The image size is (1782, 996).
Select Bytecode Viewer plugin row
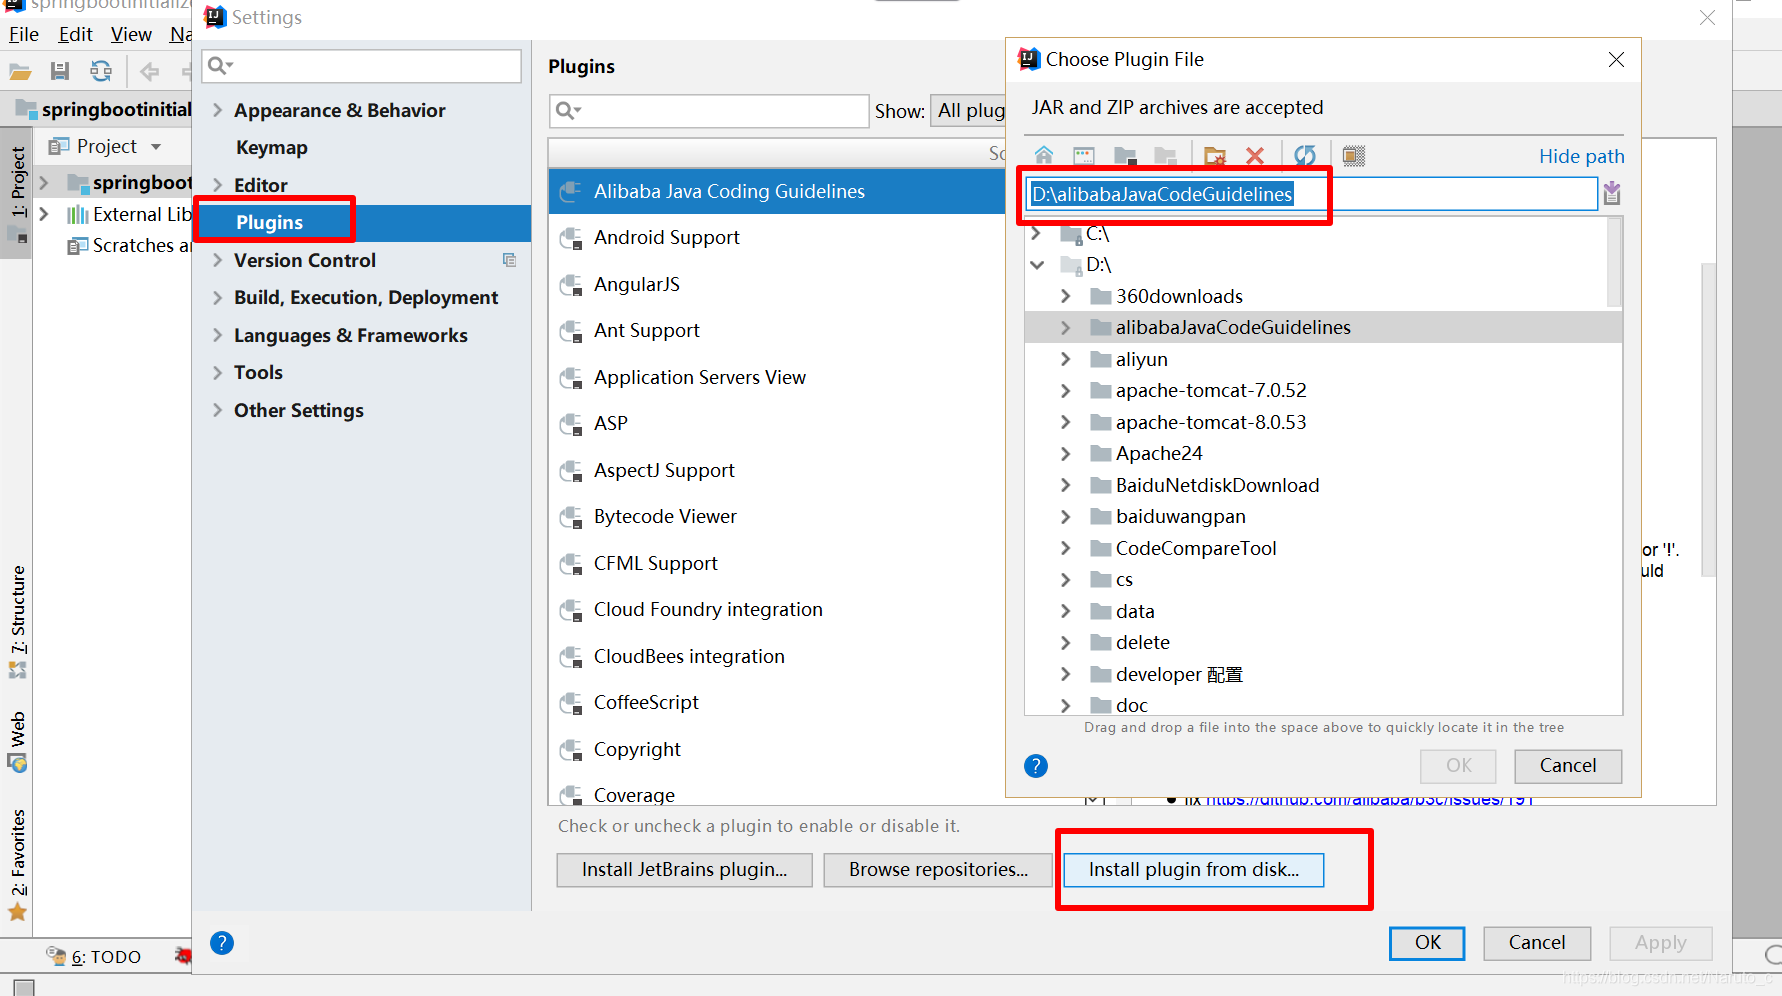coord(776,517)
